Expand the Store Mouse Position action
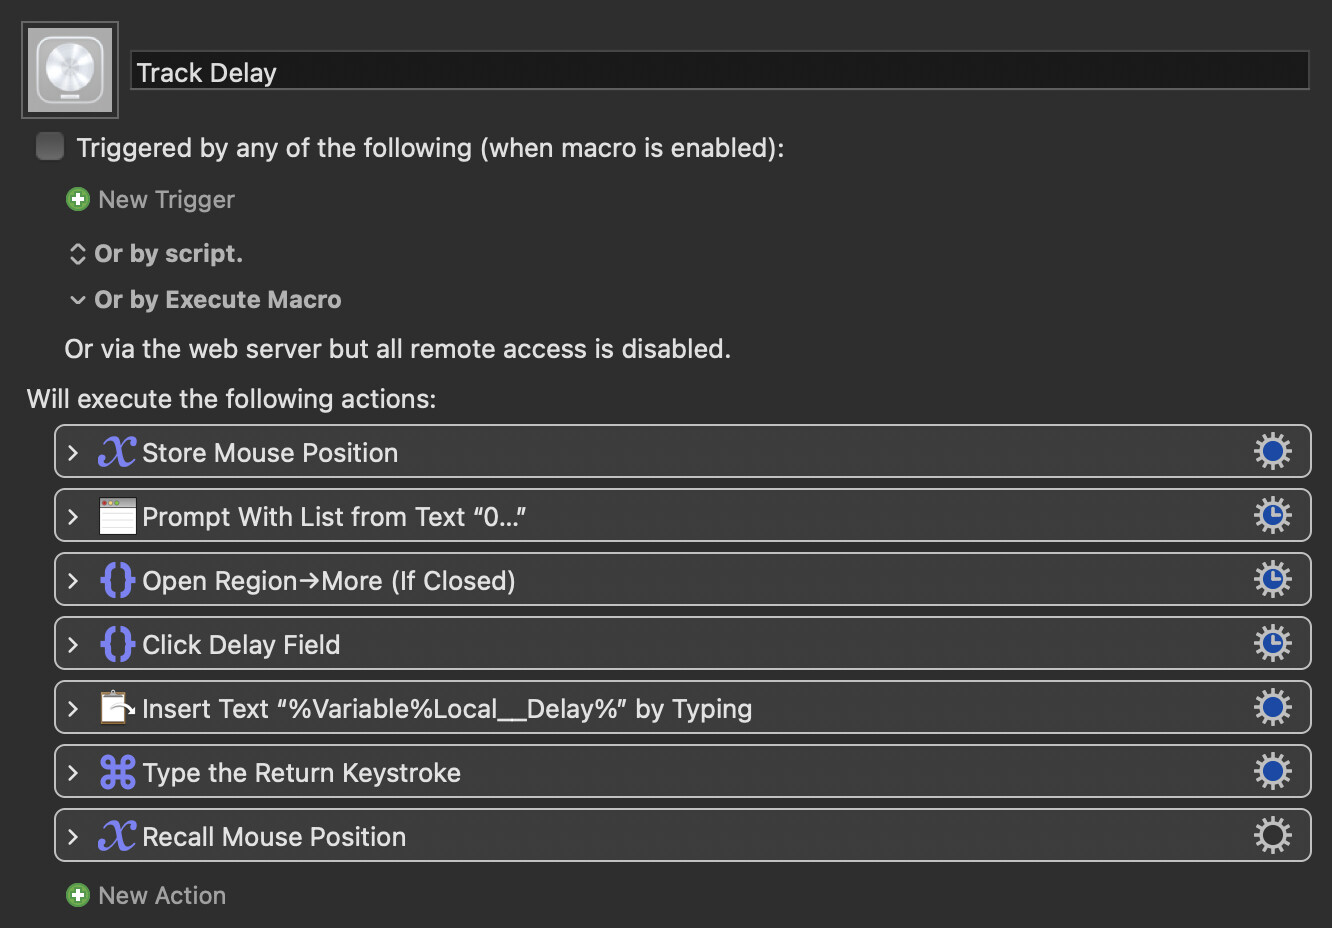Viewport: 1332px width, 928px height. 73,453
